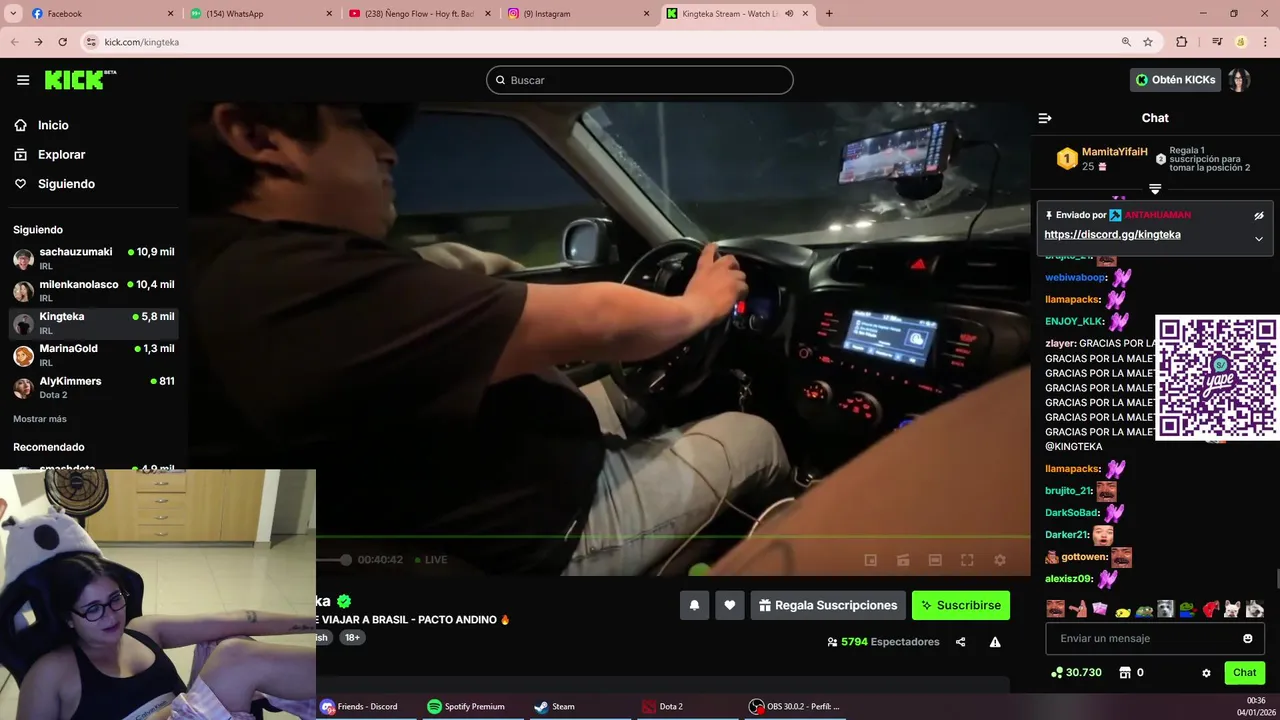1280x720 pixels.
Task: Click the 30.730 channel points icon
Action: (1057, 673)
